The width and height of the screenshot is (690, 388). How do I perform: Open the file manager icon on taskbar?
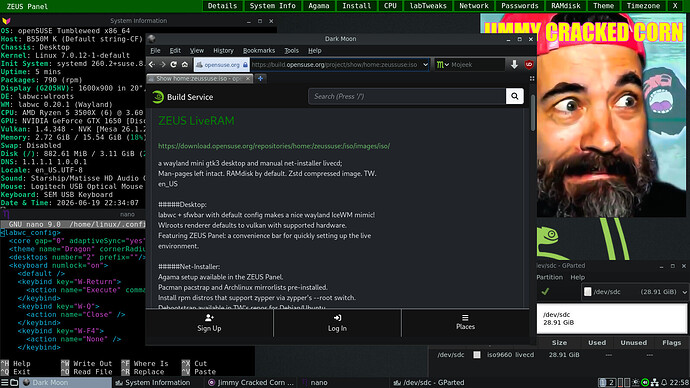click(14, 383)
